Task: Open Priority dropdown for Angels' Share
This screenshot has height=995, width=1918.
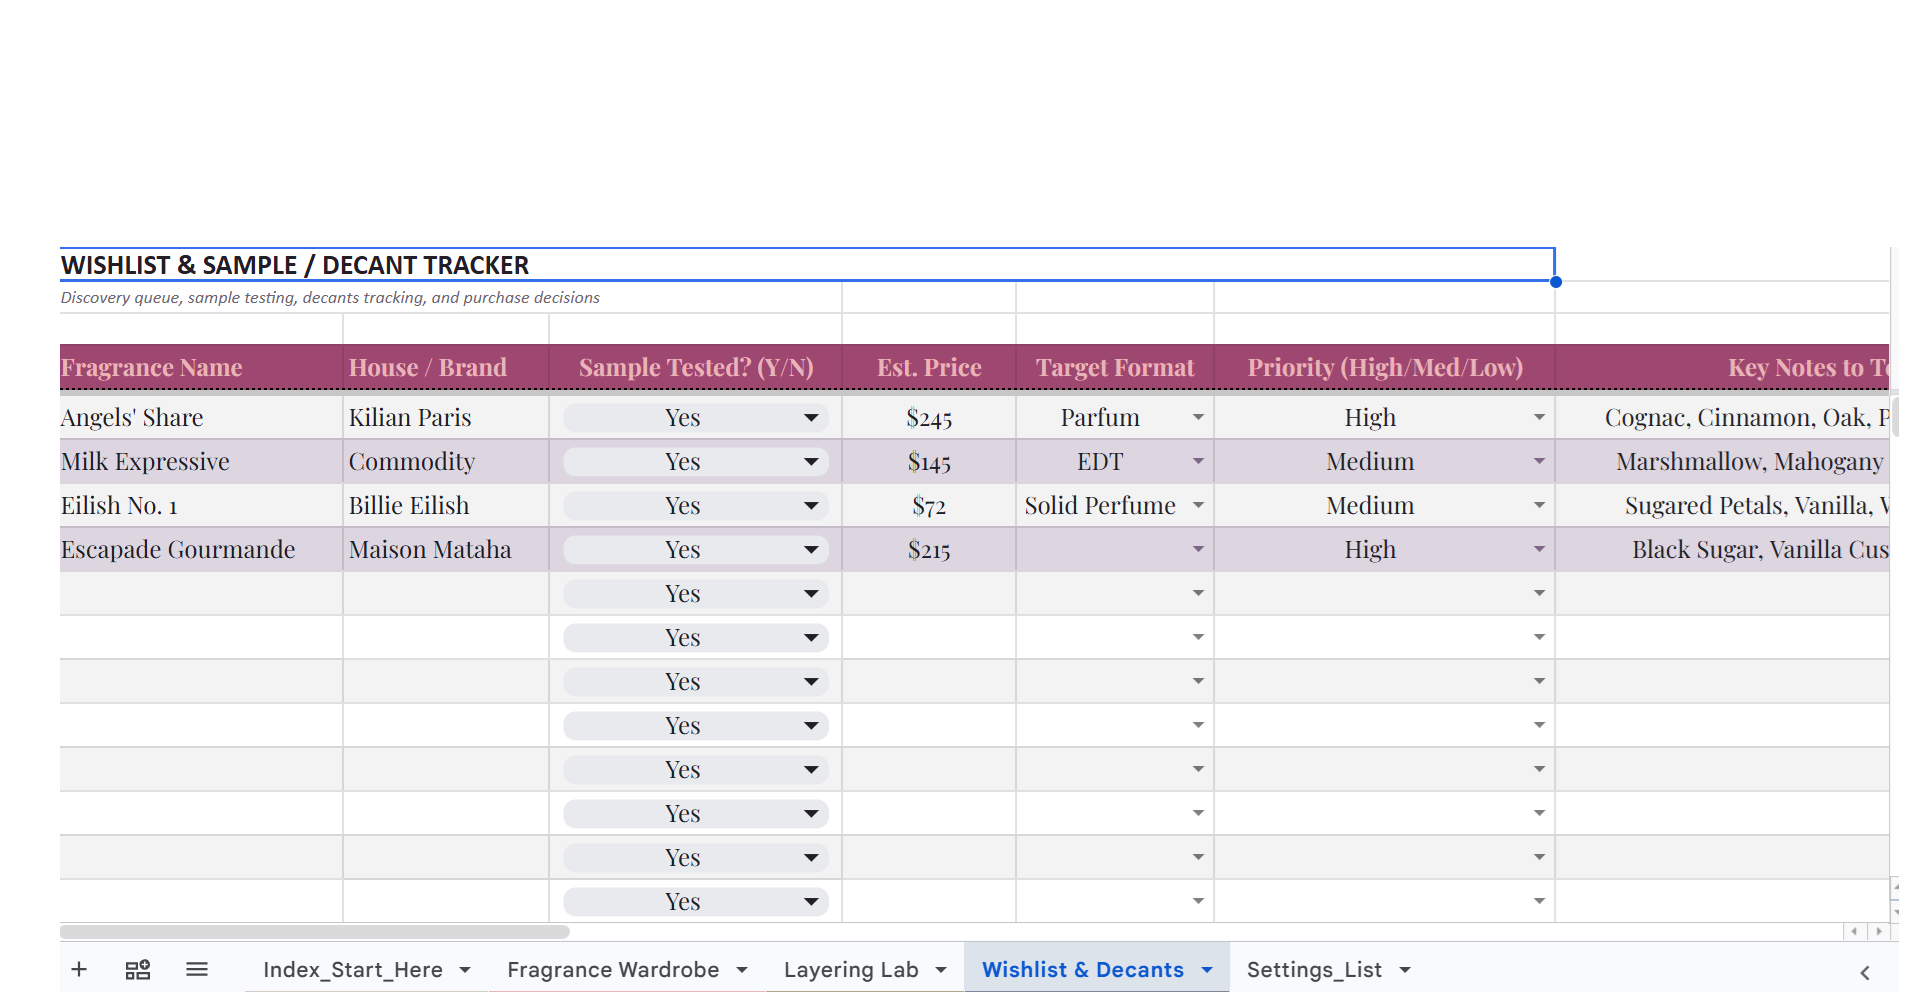Action: tap(1539, 417)
